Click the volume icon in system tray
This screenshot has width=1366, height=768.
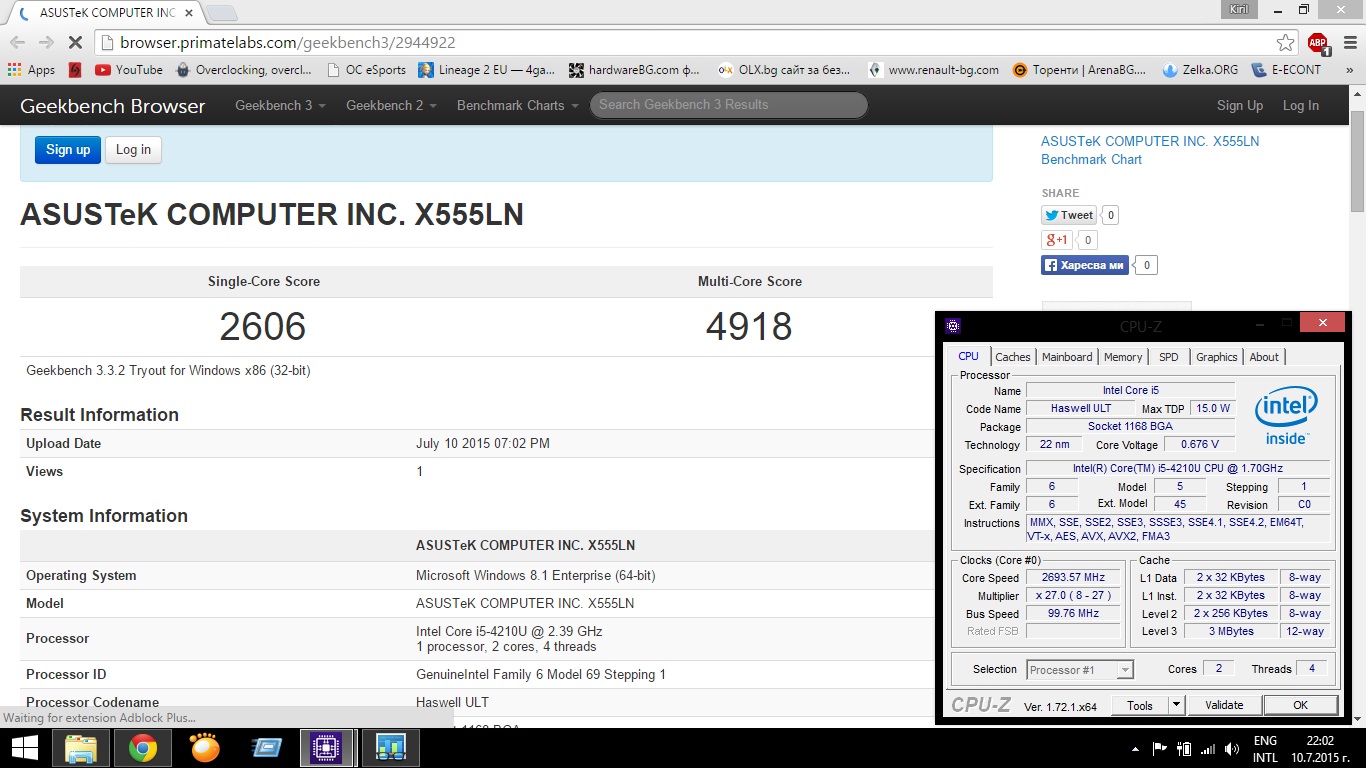coord(1231,748)
